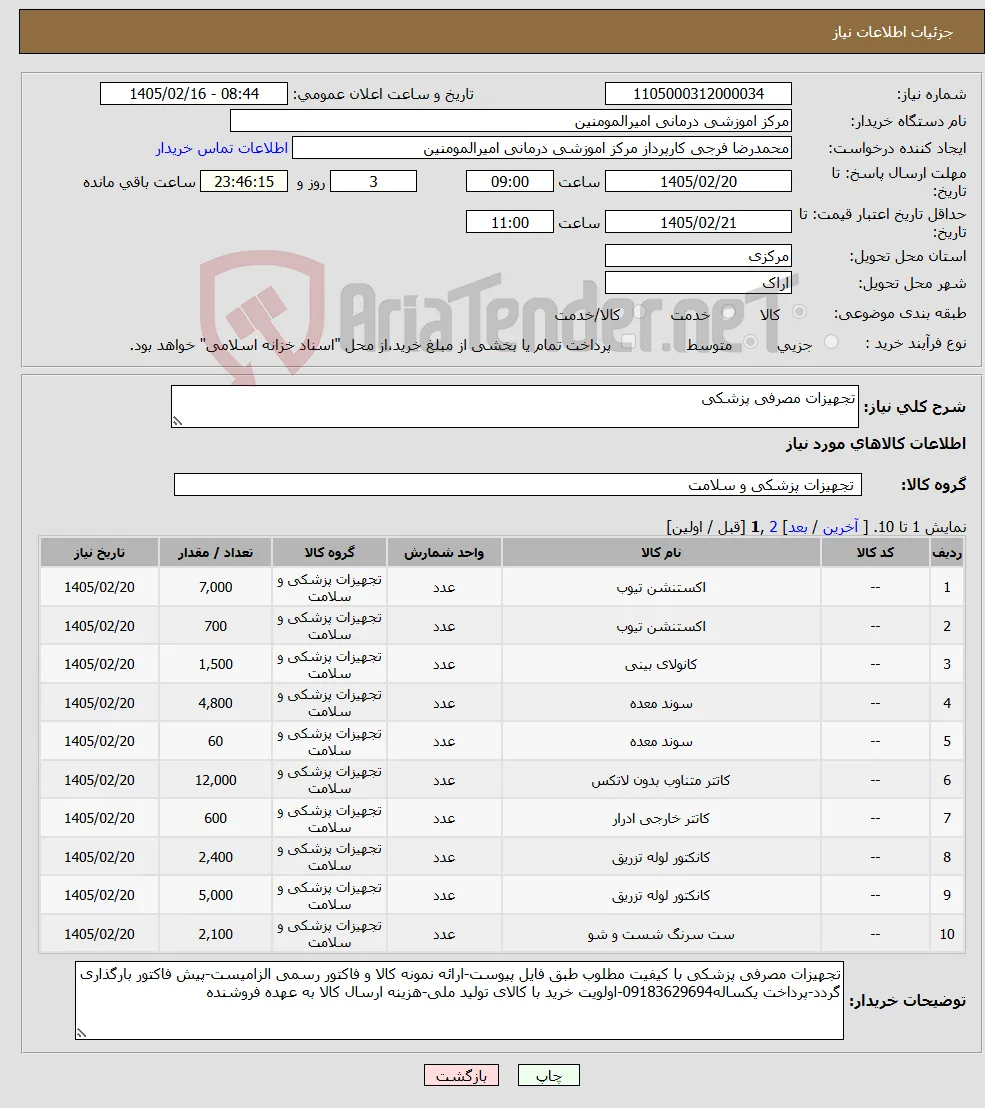
Task: Click quantity 700 in row 2
Action: 216,626
